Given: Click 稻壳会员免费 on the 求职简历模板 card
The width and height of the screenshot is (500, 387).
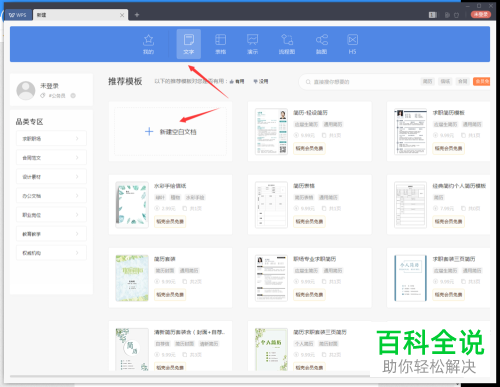Looking at the screenshot, I should tap(448, 148).
